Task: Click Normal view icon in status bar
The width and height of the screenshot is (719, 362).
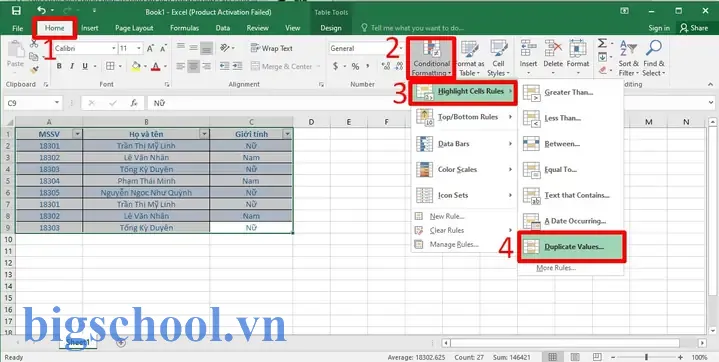Action: coord(553,357)
